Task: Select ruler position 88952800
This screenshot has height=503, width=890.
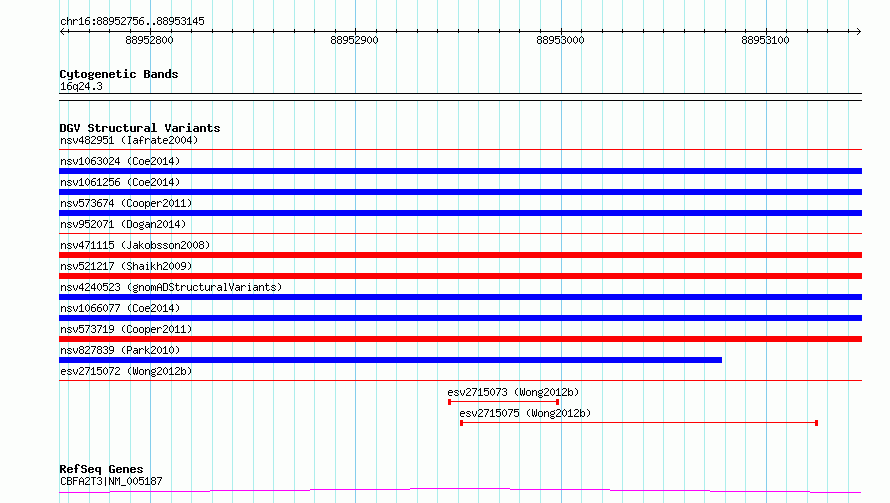Action: click(149, 40)
